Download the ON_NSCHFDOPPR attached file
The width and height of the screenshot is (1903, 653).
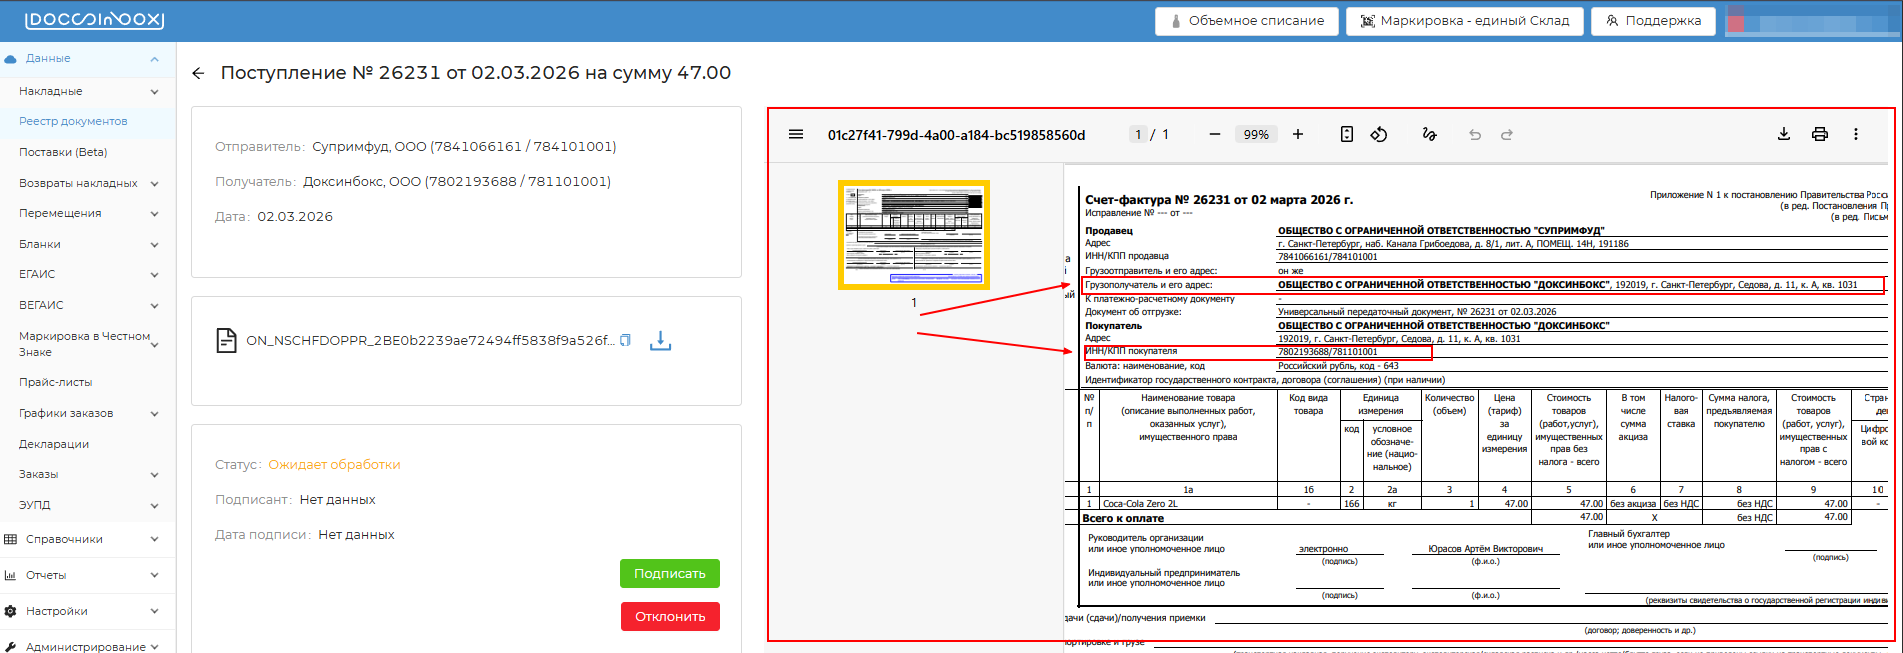click(x=660, y=341)
